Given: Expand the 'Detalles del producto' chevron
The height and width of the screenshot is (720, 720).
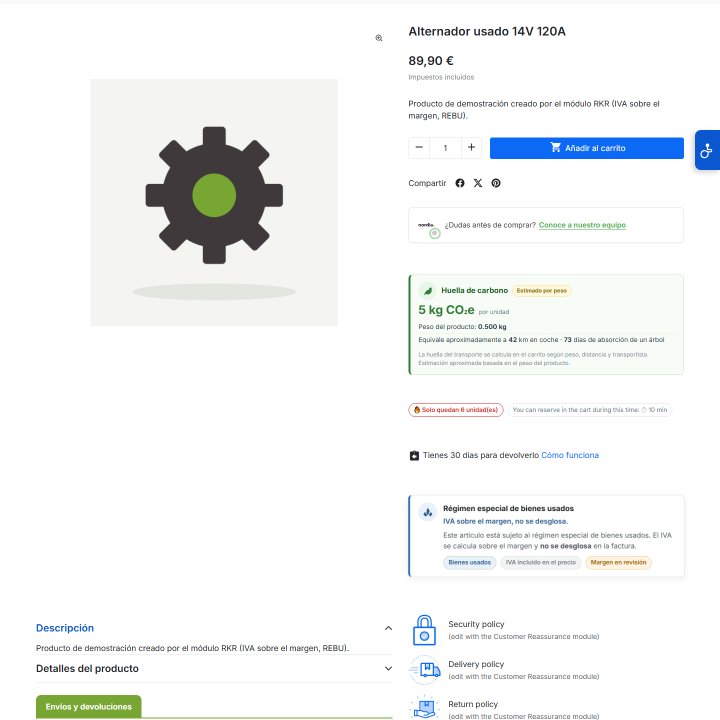Looking at the screenshot, I should point(388,669).
